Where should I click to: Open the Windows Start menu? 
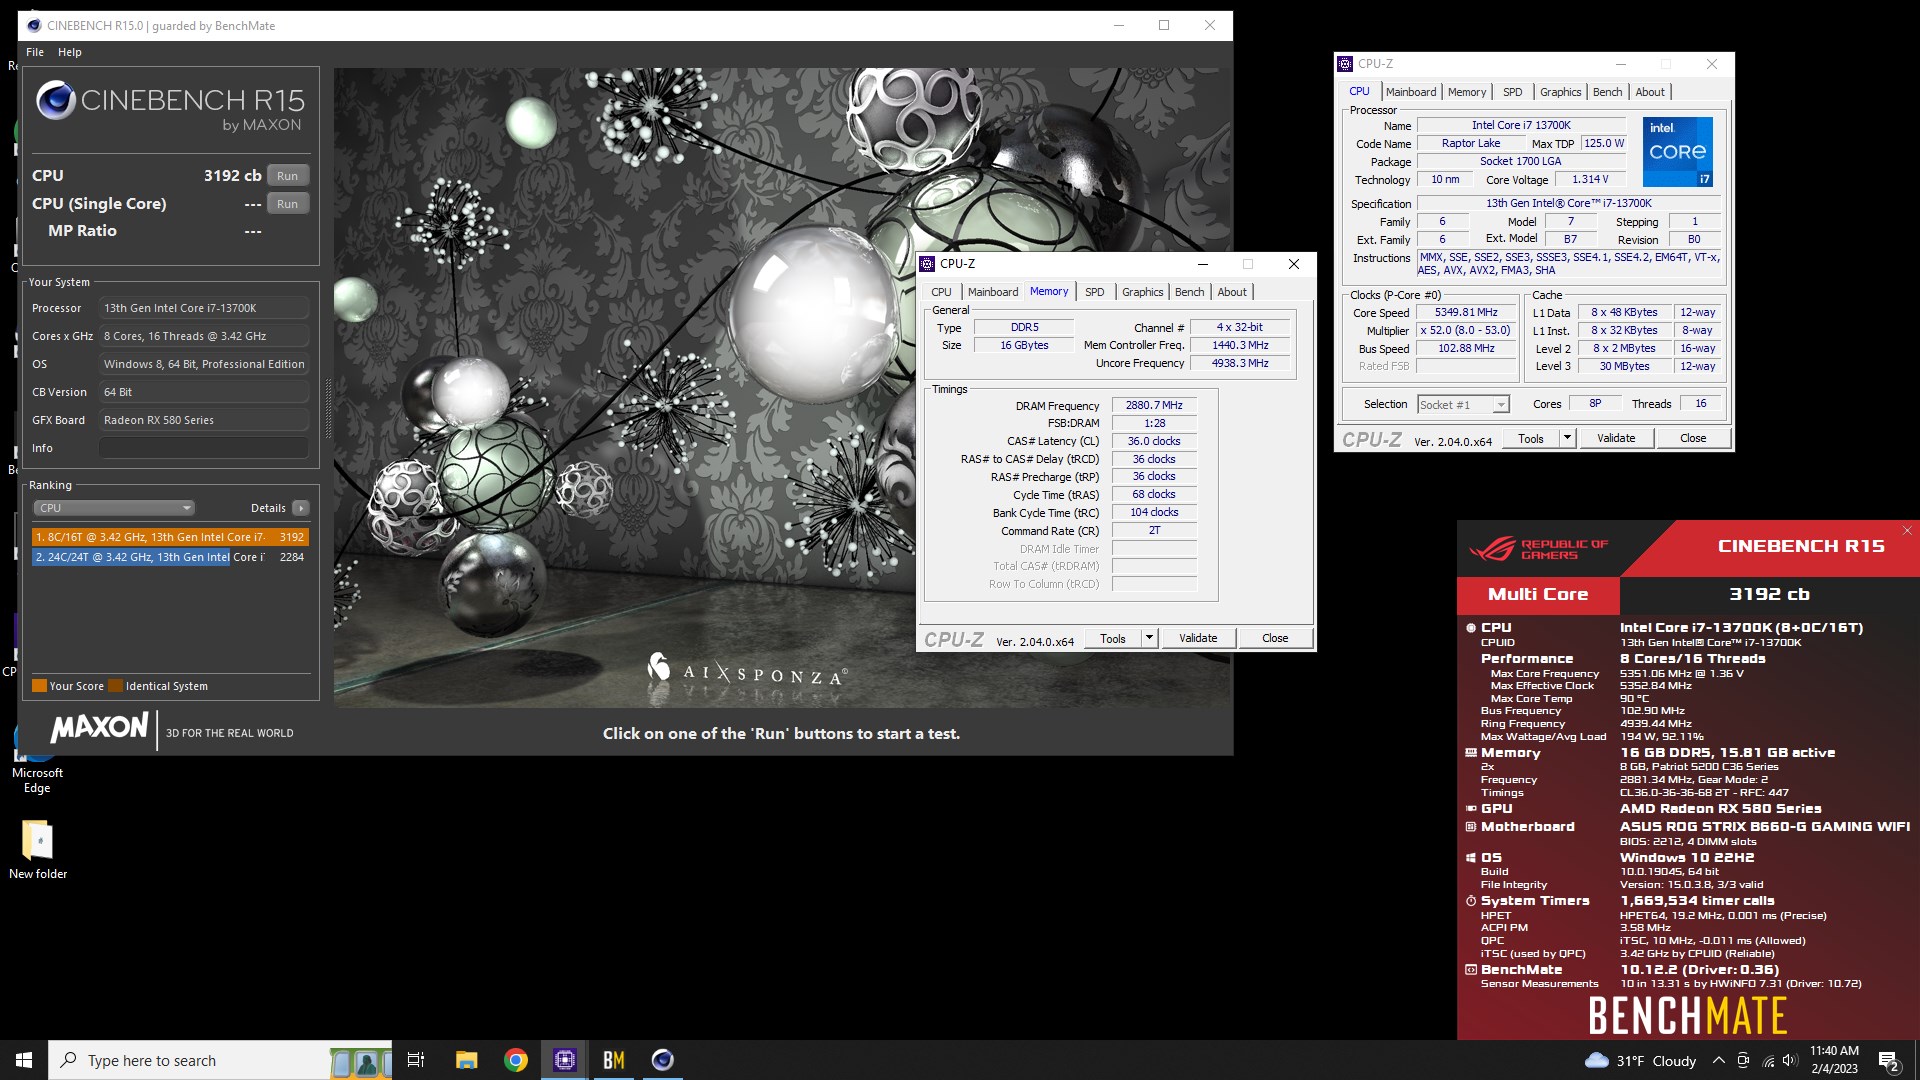tap(24, 1060)
